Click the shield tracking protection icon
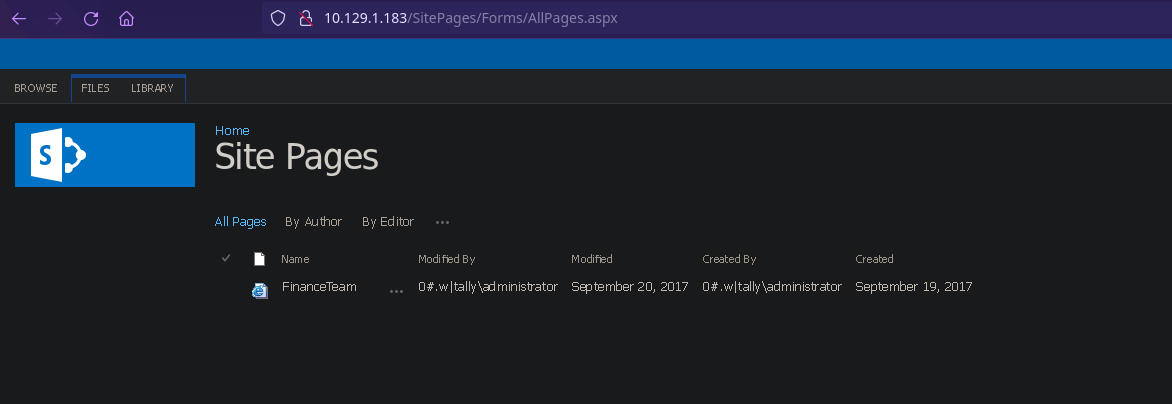Viewport: 1172px width, 404px height. pos(279,19)
